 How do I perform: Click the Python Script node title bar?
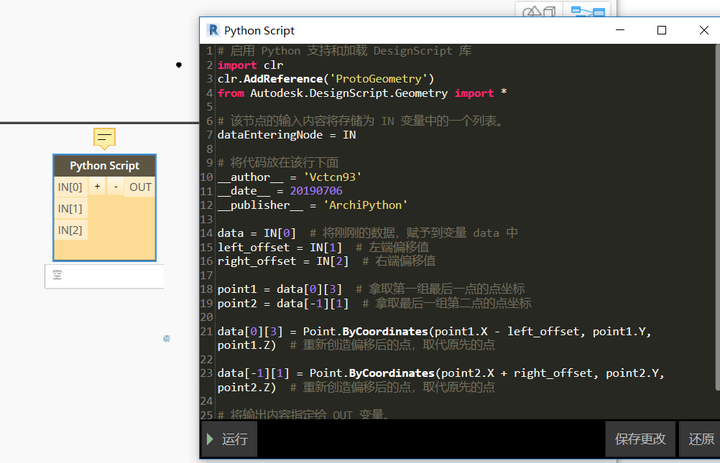coord(104,166)
